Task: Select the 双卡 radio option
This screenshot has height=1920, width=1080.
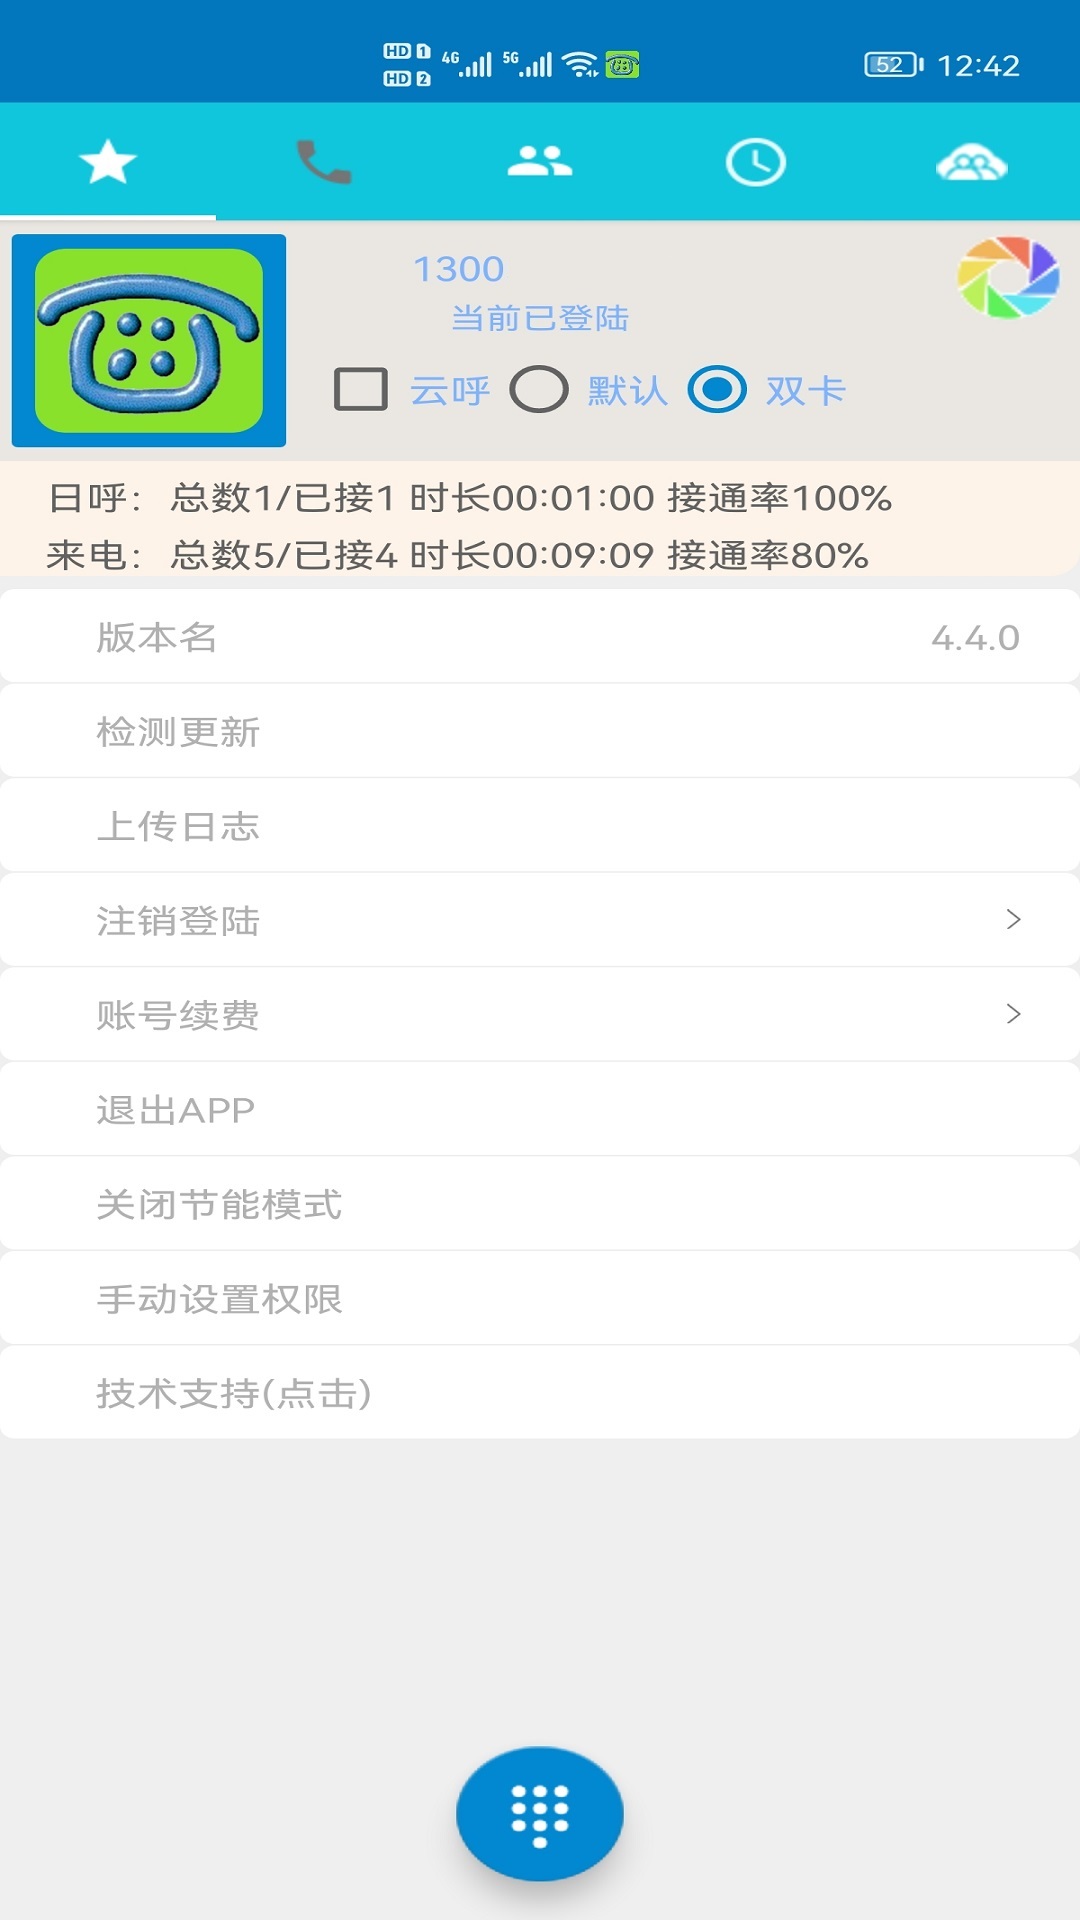Action: tap(717, 390)
